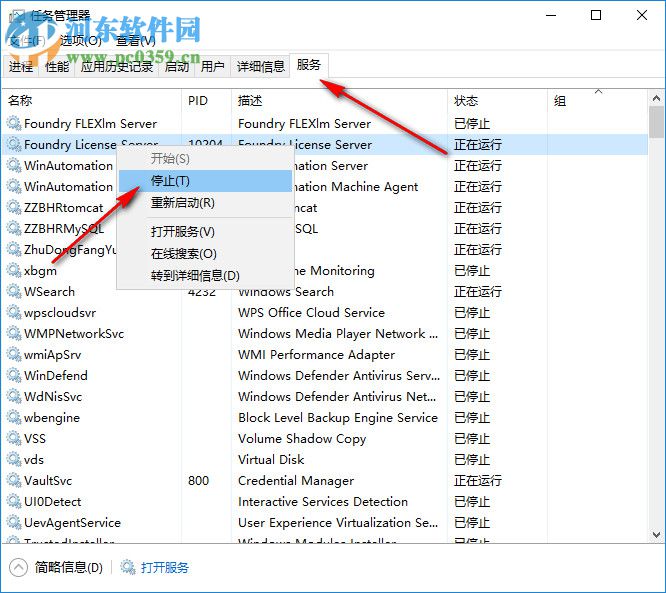Click the Credential Manager description
The width and height of the screenshot is (666, 593).
(x=296, y=481)
